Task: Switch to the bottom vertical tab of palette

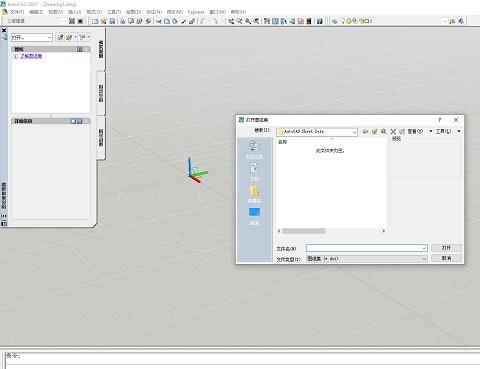Action: coord(101,137)
